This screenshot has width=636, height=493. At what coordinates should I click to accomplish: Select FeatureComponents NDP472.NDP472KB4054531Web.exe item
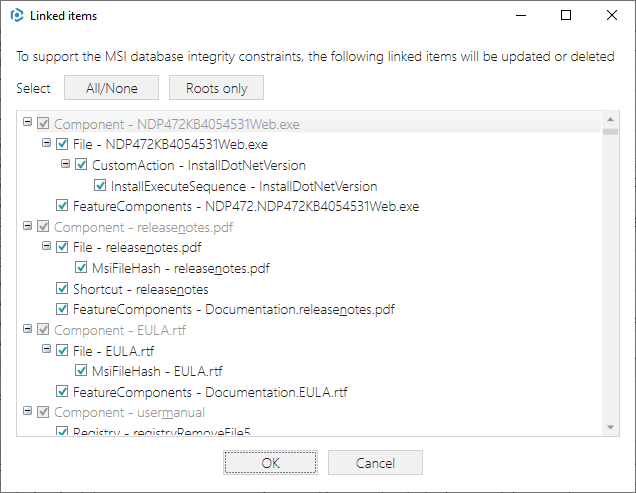[x=246, y=206]
